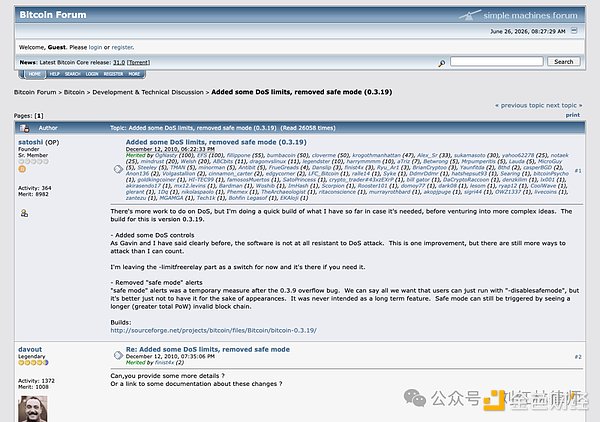Go to Bitcoin Forum breadcrumb link
This screenshot has width=600, height=422.
point(35,92)
